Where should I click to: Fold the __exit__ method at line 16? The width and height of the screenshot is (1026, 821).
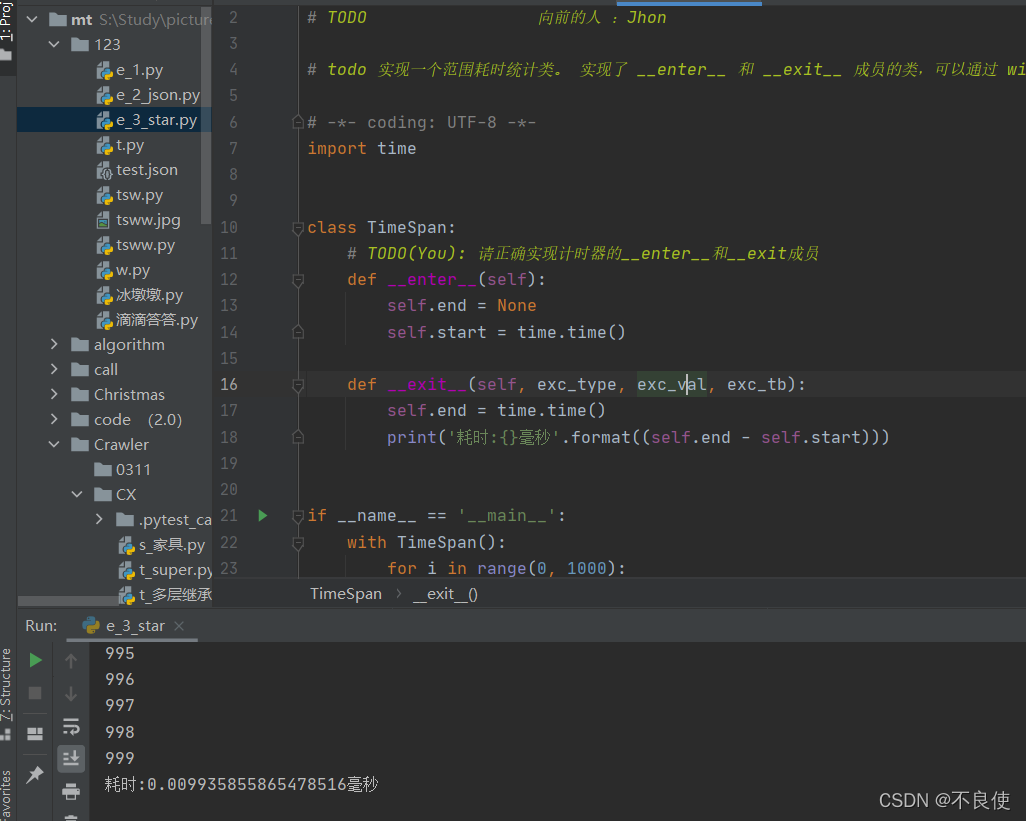298,385
